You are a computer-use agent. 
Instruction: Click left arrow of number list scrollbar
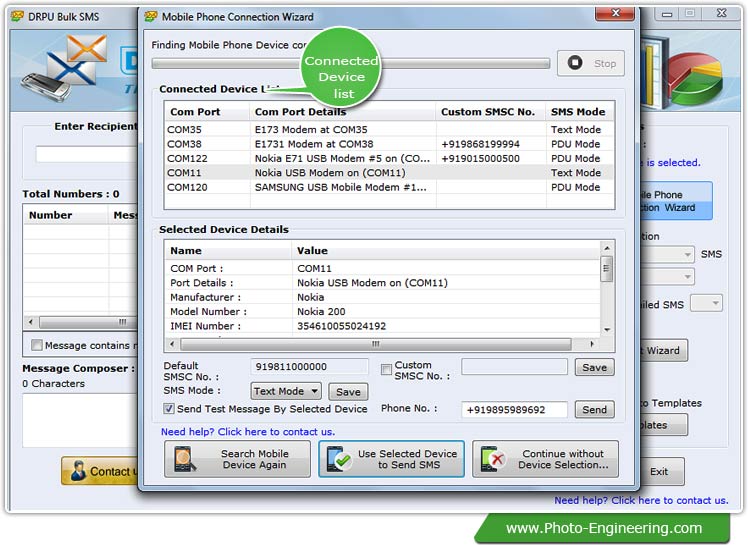(31, 322)
